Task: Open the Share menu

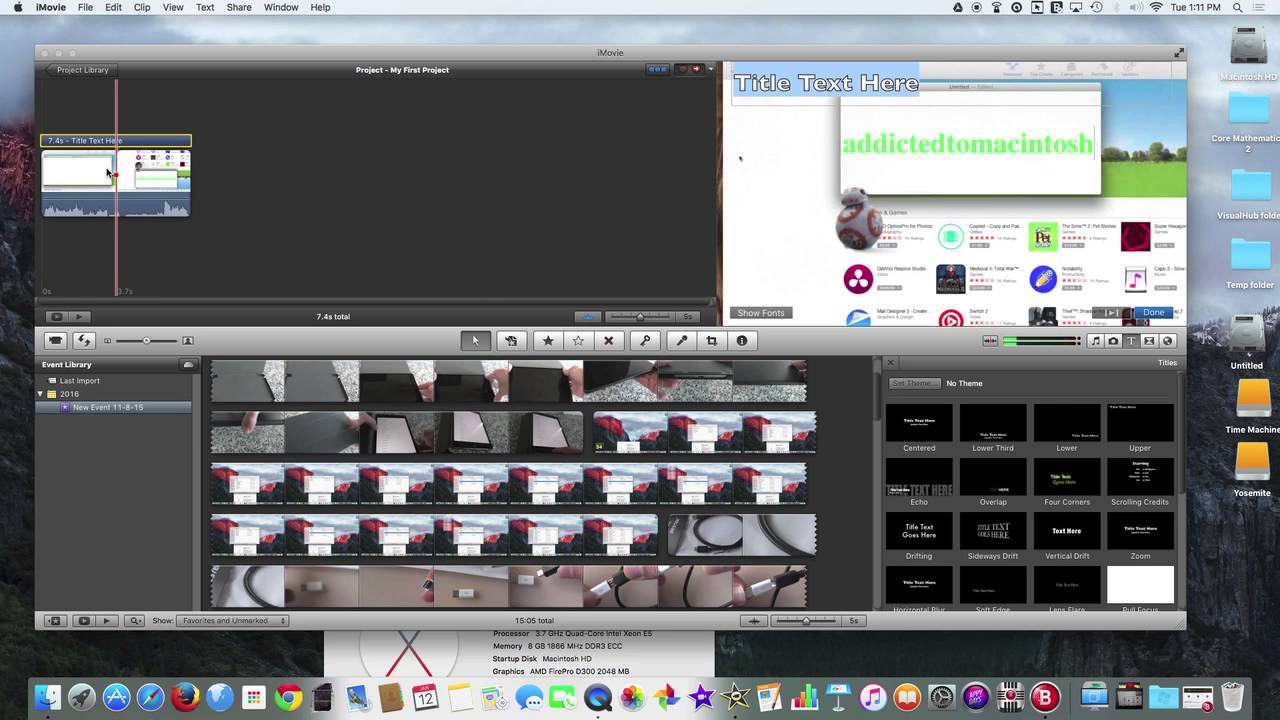Action: [239, 7]
